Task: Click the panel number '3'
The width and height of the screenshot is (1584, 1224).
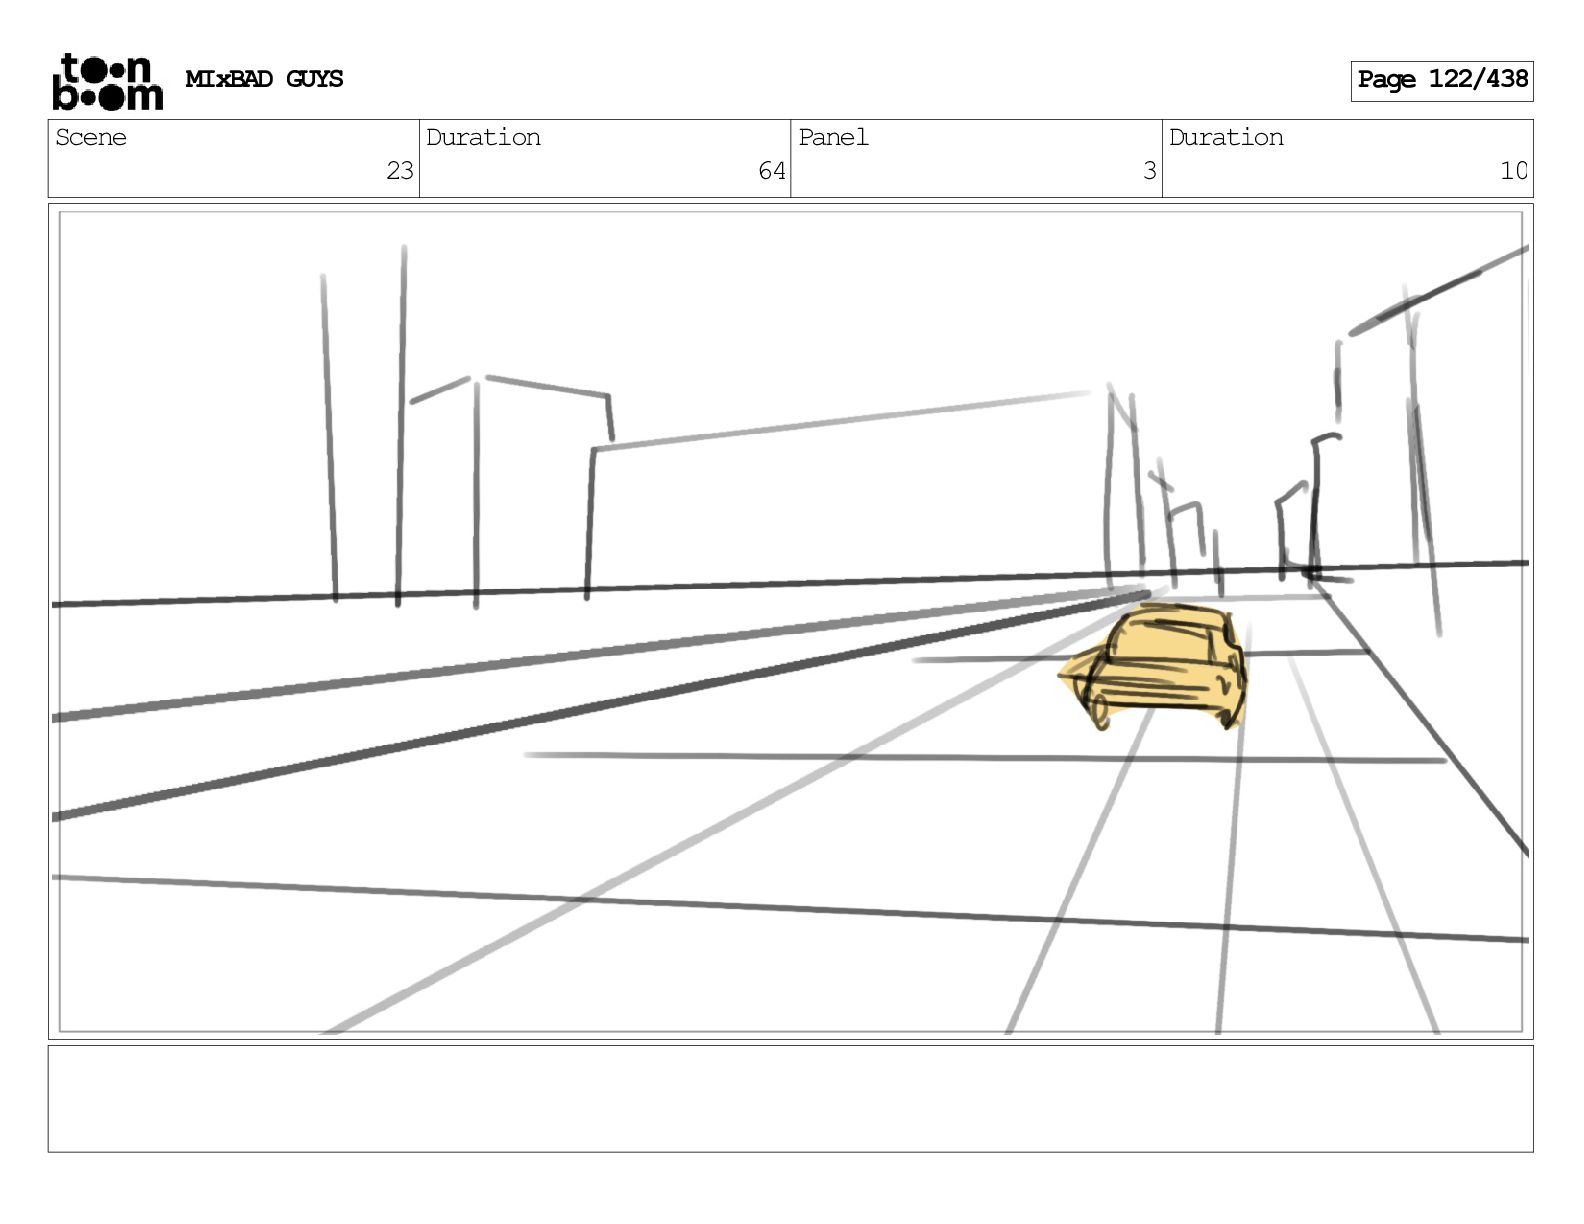Action: (x=1150, y=171)
